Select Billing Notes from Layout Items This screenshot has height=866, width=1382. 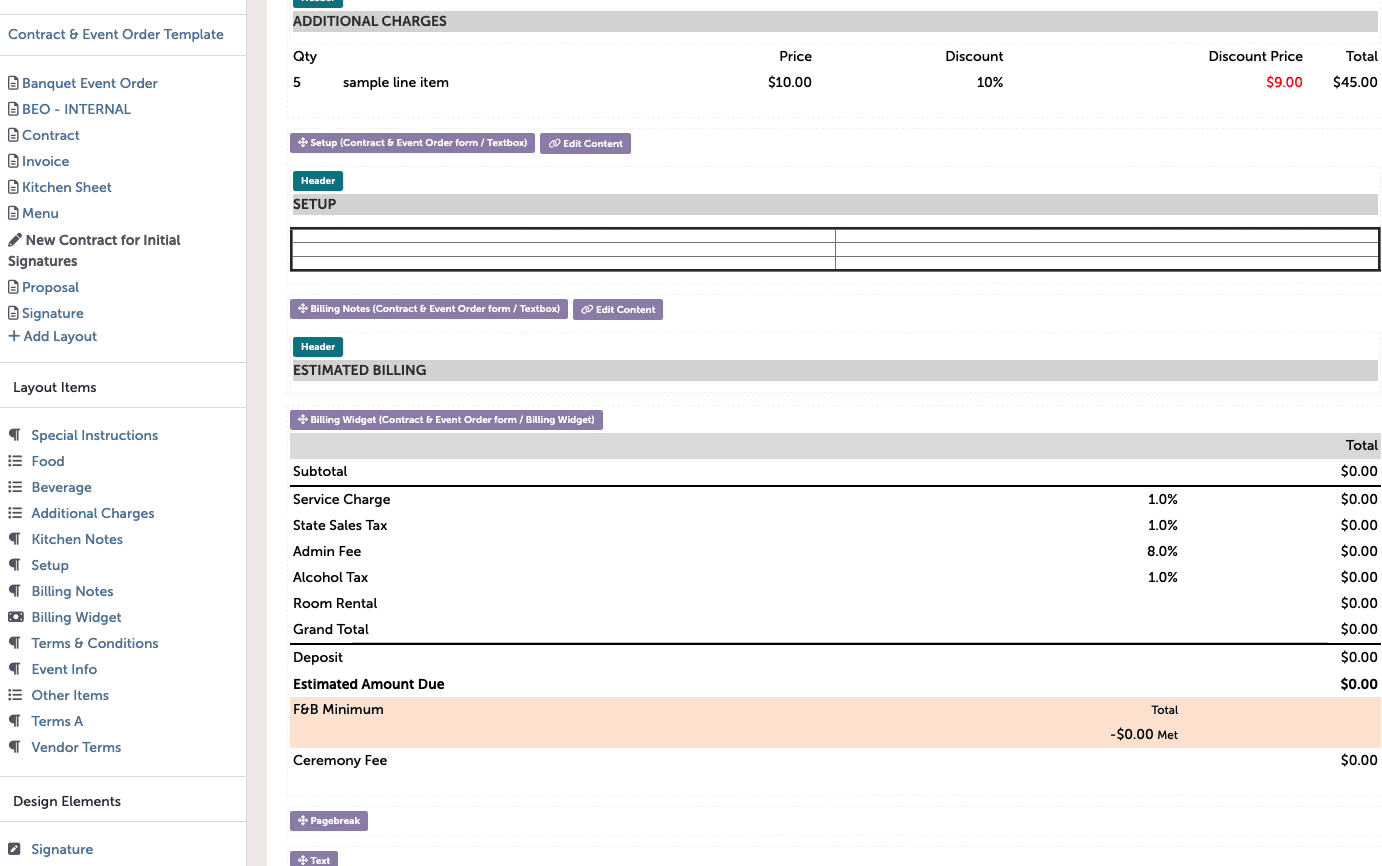click(70, 591)
